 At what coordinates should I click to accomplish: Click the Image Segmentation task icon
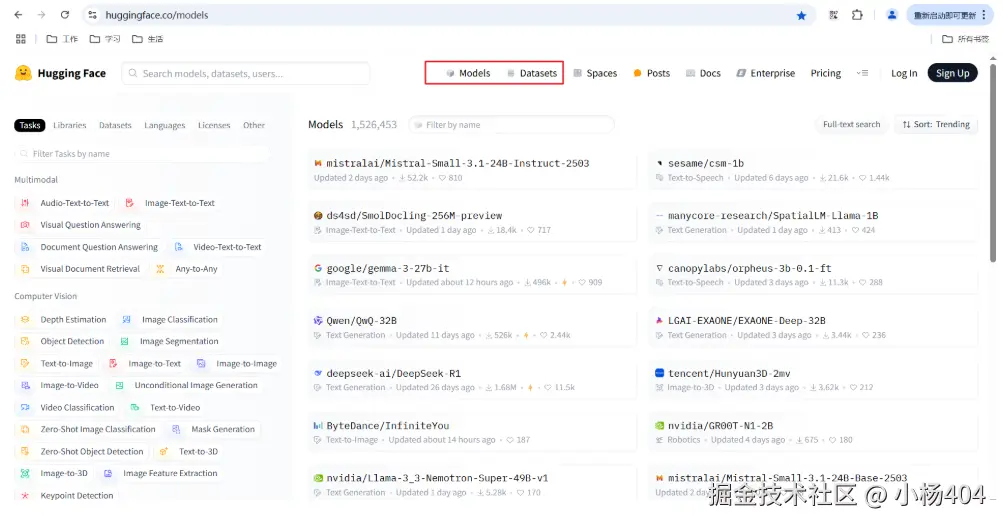(x=125, y=341)
